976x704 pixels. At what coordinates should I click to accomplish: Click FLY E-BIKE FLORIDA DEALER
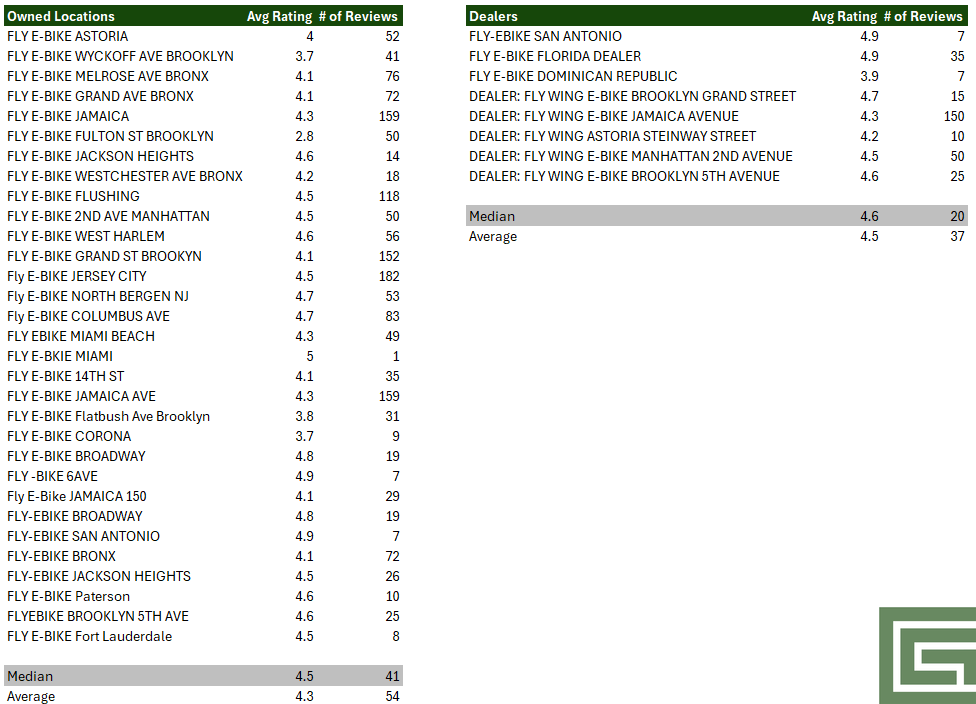(x=555, y=56)
